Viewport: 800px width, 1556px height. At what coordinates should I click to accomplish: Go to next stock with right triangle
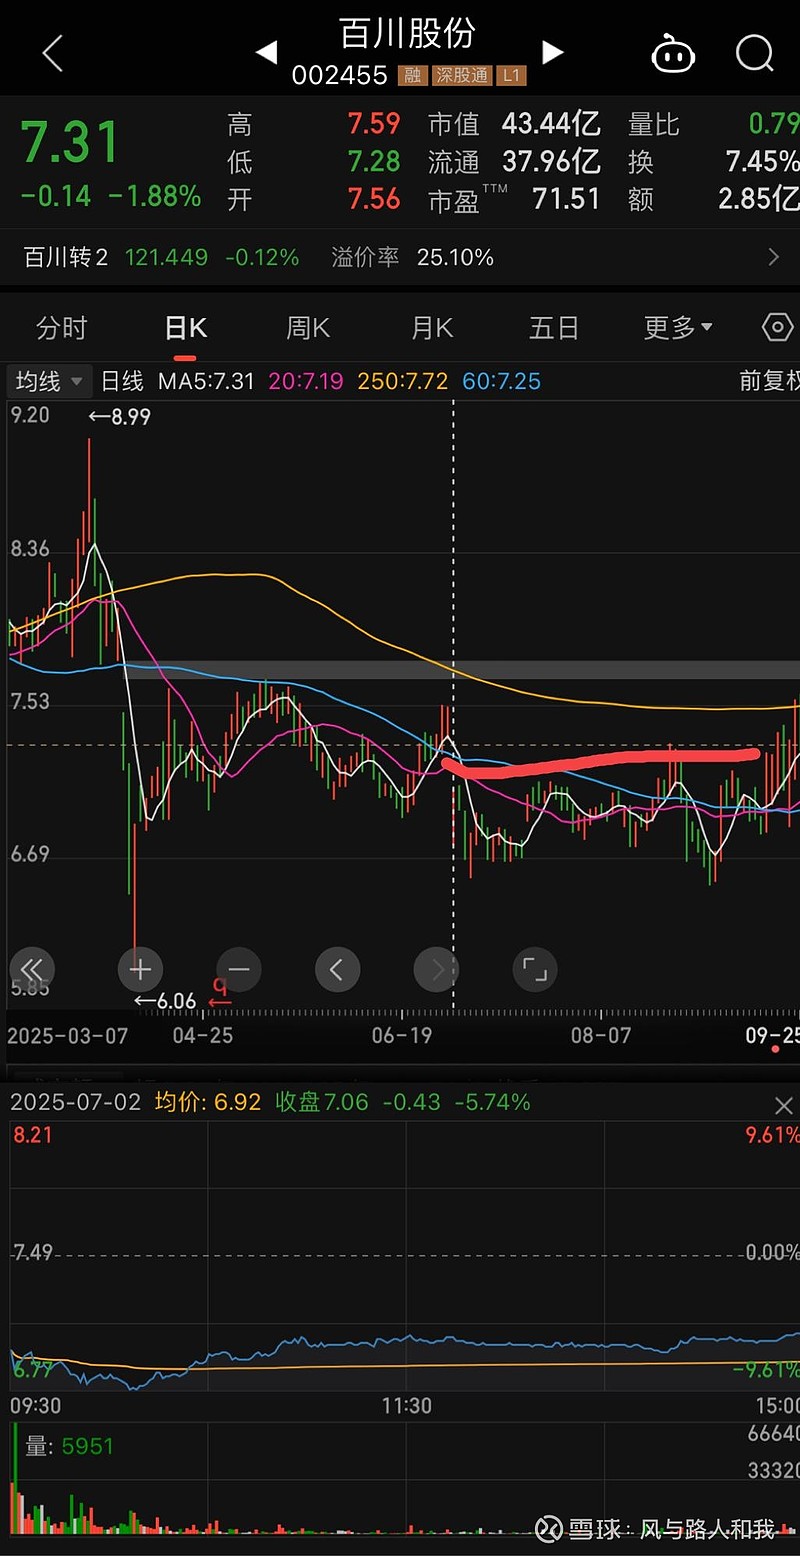[x=552, y=52]
